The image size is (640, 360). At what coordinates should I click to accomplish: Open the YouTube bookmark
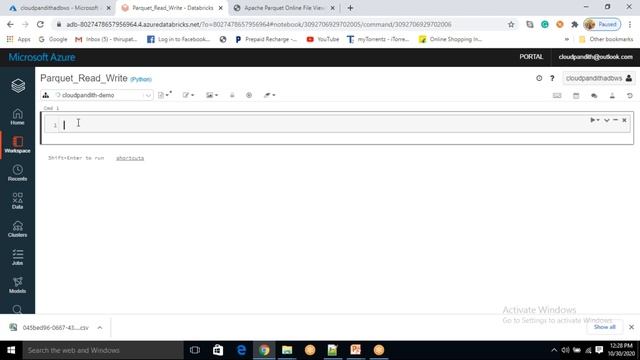coord(323,39)
